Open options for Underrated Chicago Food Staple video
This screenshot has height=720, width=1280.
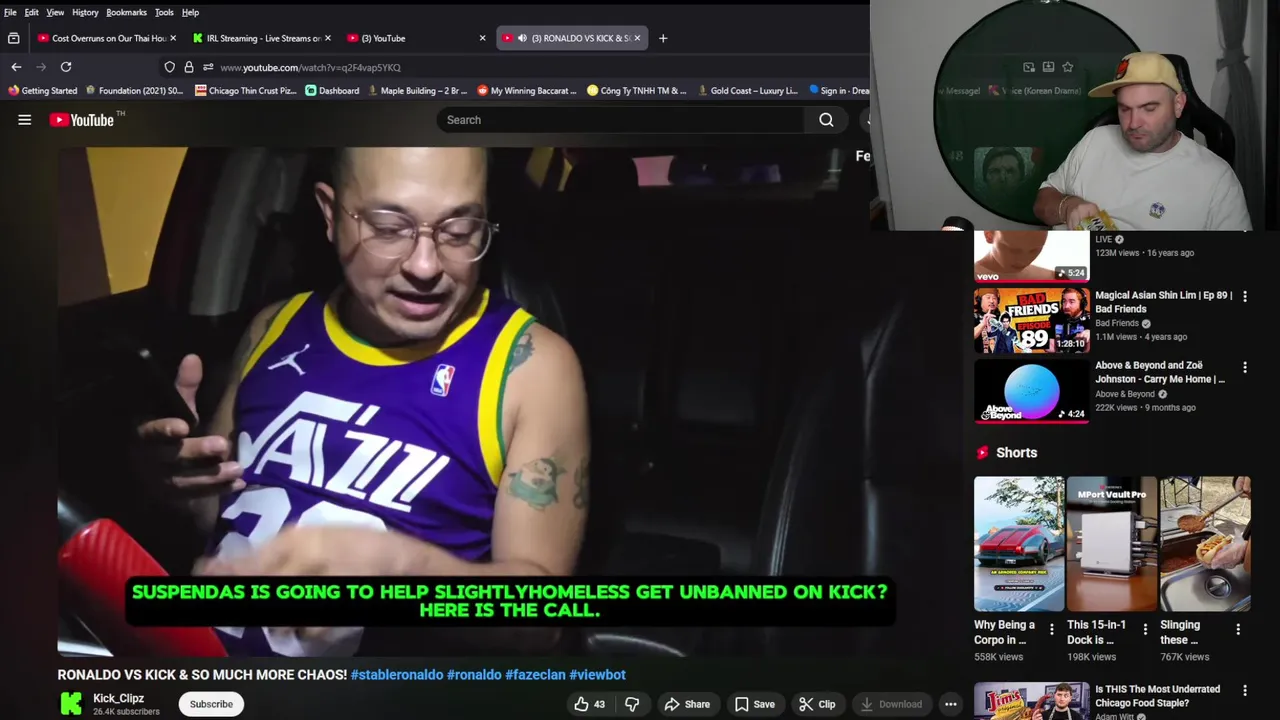pos(1245,690)
